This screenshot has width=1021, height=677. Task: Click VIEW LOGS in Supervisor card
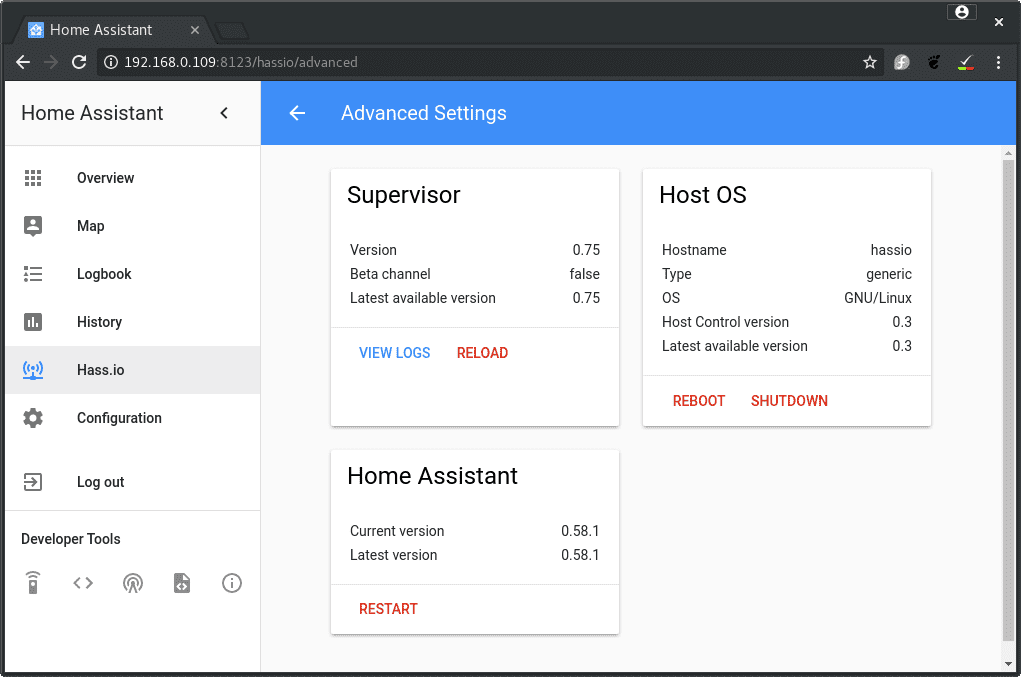(x=395, y=353)
